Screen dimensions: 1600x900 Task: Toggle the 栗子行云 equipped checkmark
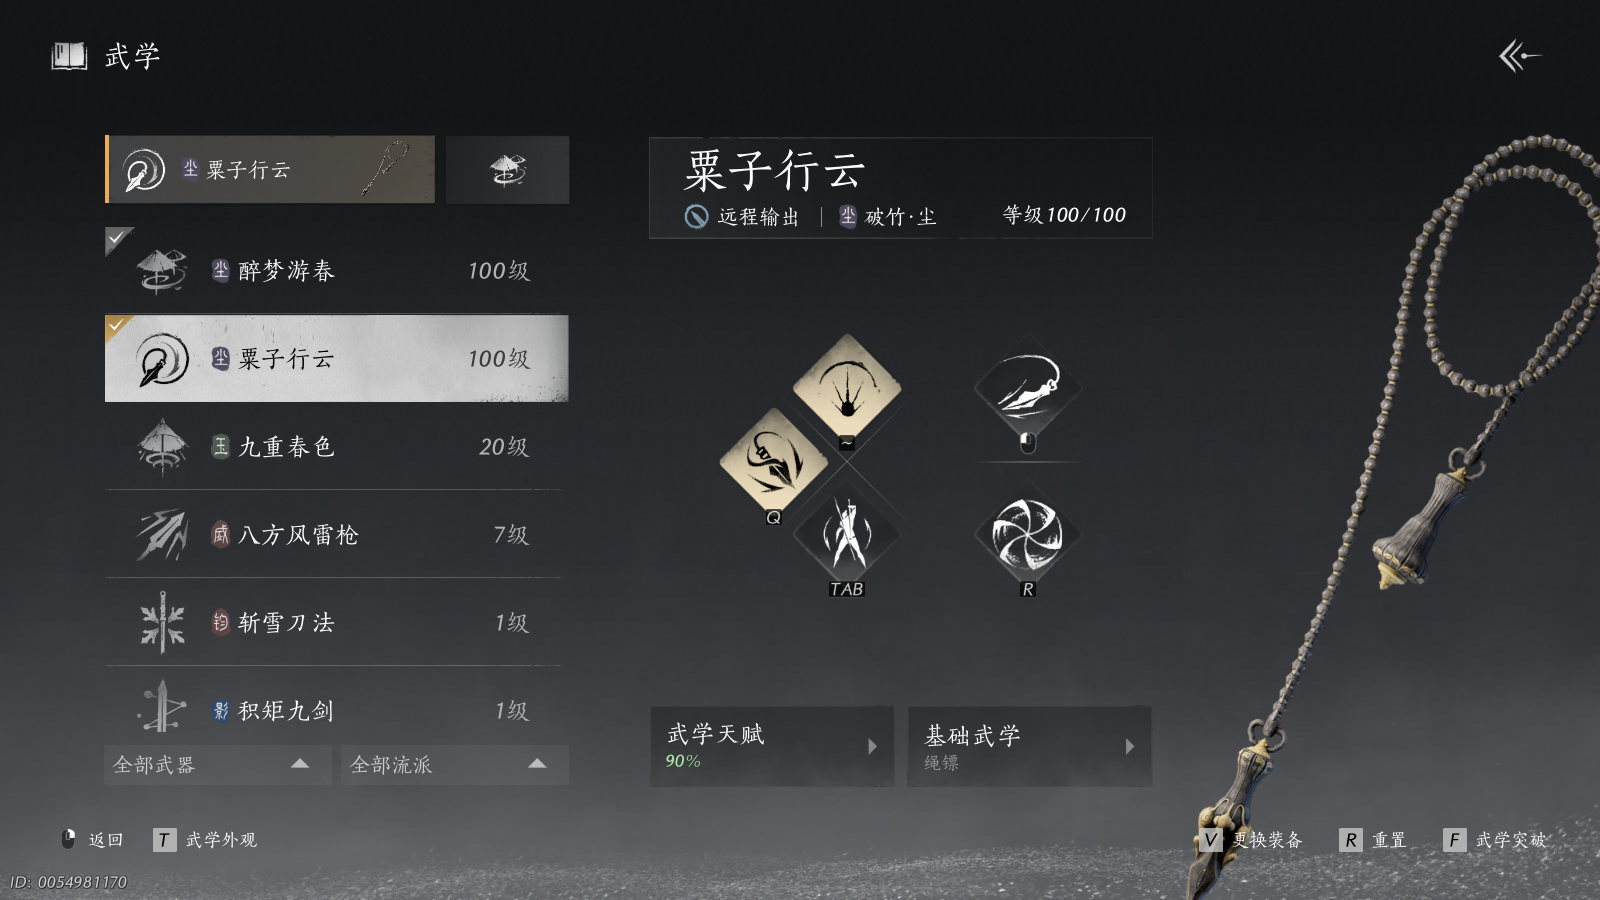117,326
